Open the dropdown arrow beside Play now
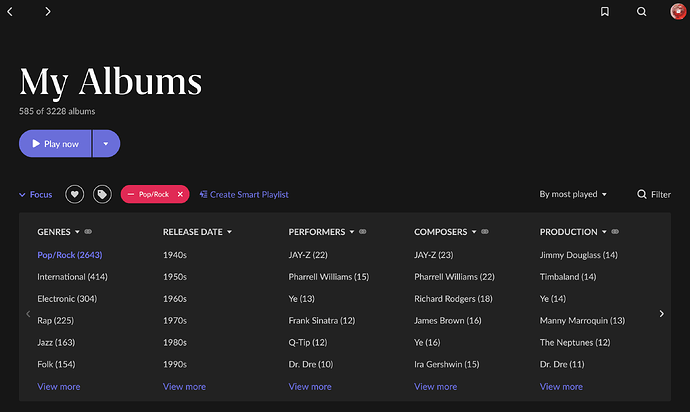 tap(106, 143)
